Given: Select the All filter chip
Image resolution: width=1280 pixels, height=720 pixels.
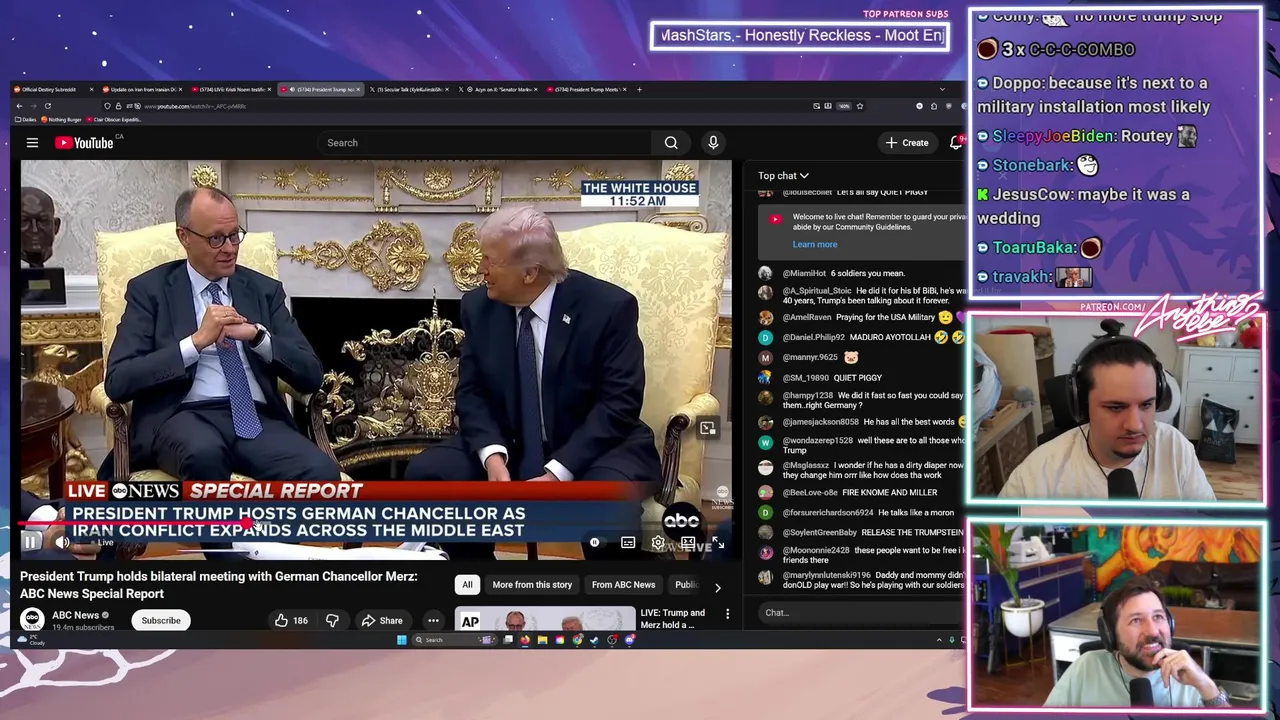Looking at the screenshot, I should (467, 585).
